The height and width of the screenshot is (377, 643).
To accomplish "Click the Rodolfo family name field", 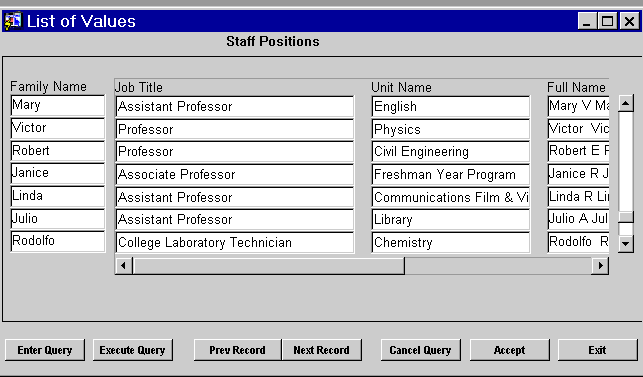I will point(58,241).
